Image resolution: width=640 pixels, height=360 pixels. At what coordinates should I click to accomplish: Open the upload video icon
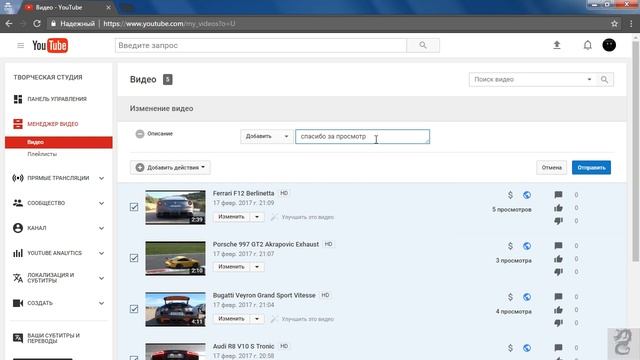[557, 45]
